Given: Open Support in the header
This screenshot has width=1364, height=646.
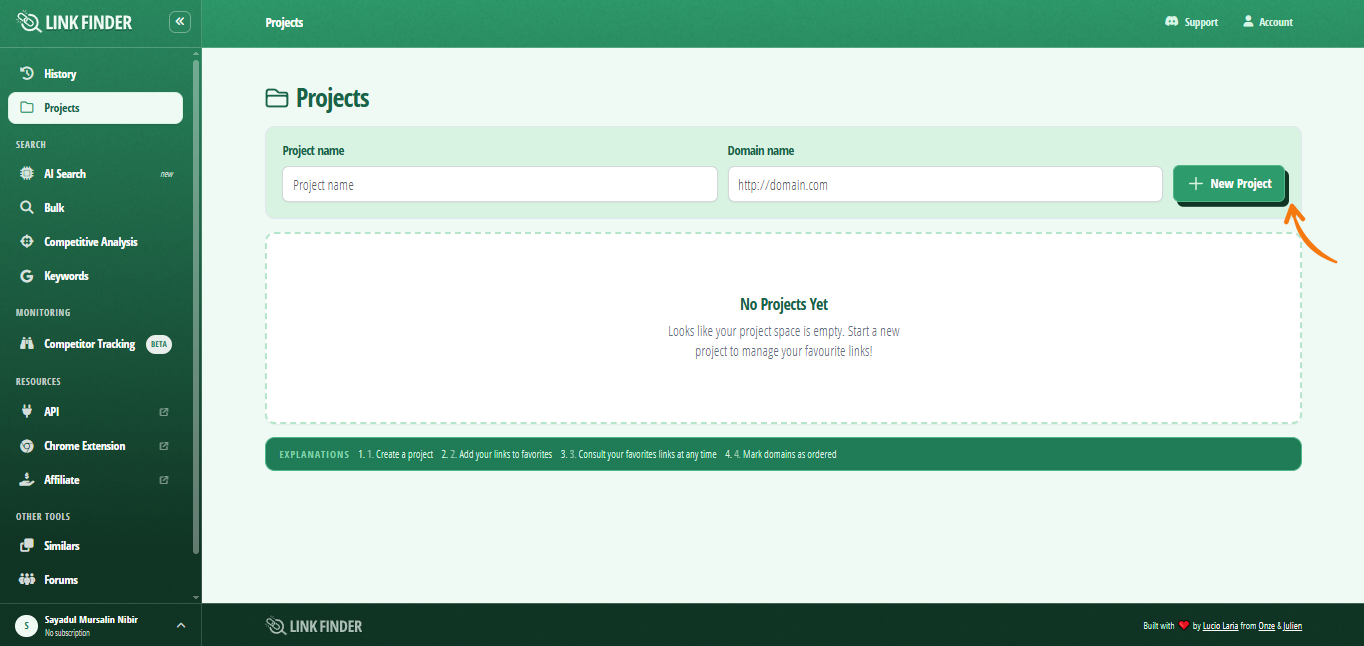Looking at the screenshot, I should pyautogui.click(x=1191, y=22).
